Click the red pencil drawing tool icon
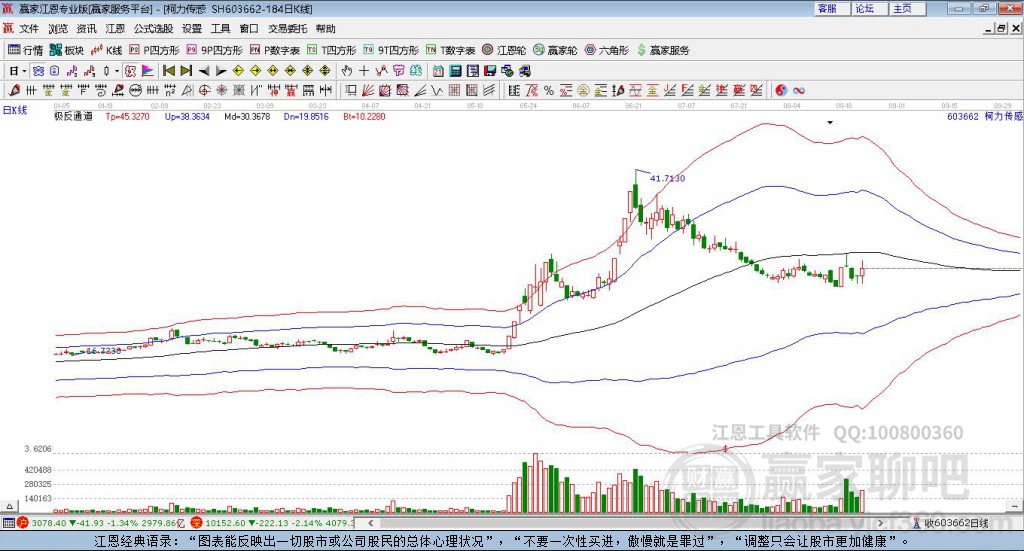Image resolution: width=1024 pixels, height=551 pixels. [14, 90]
